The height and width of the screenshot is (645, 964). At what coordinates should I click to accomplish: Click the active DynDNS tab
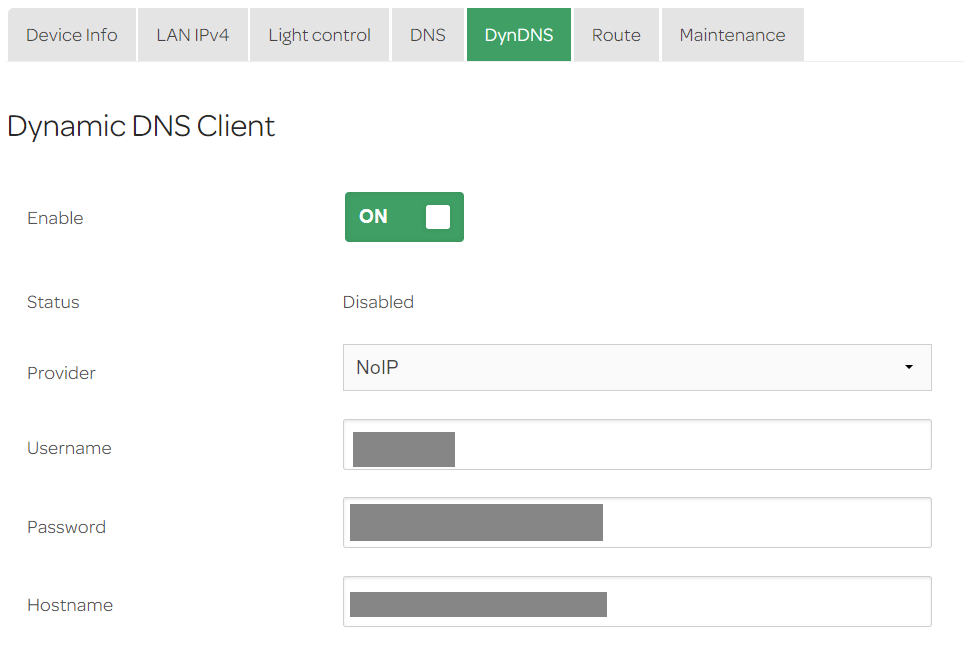[518, 35]
